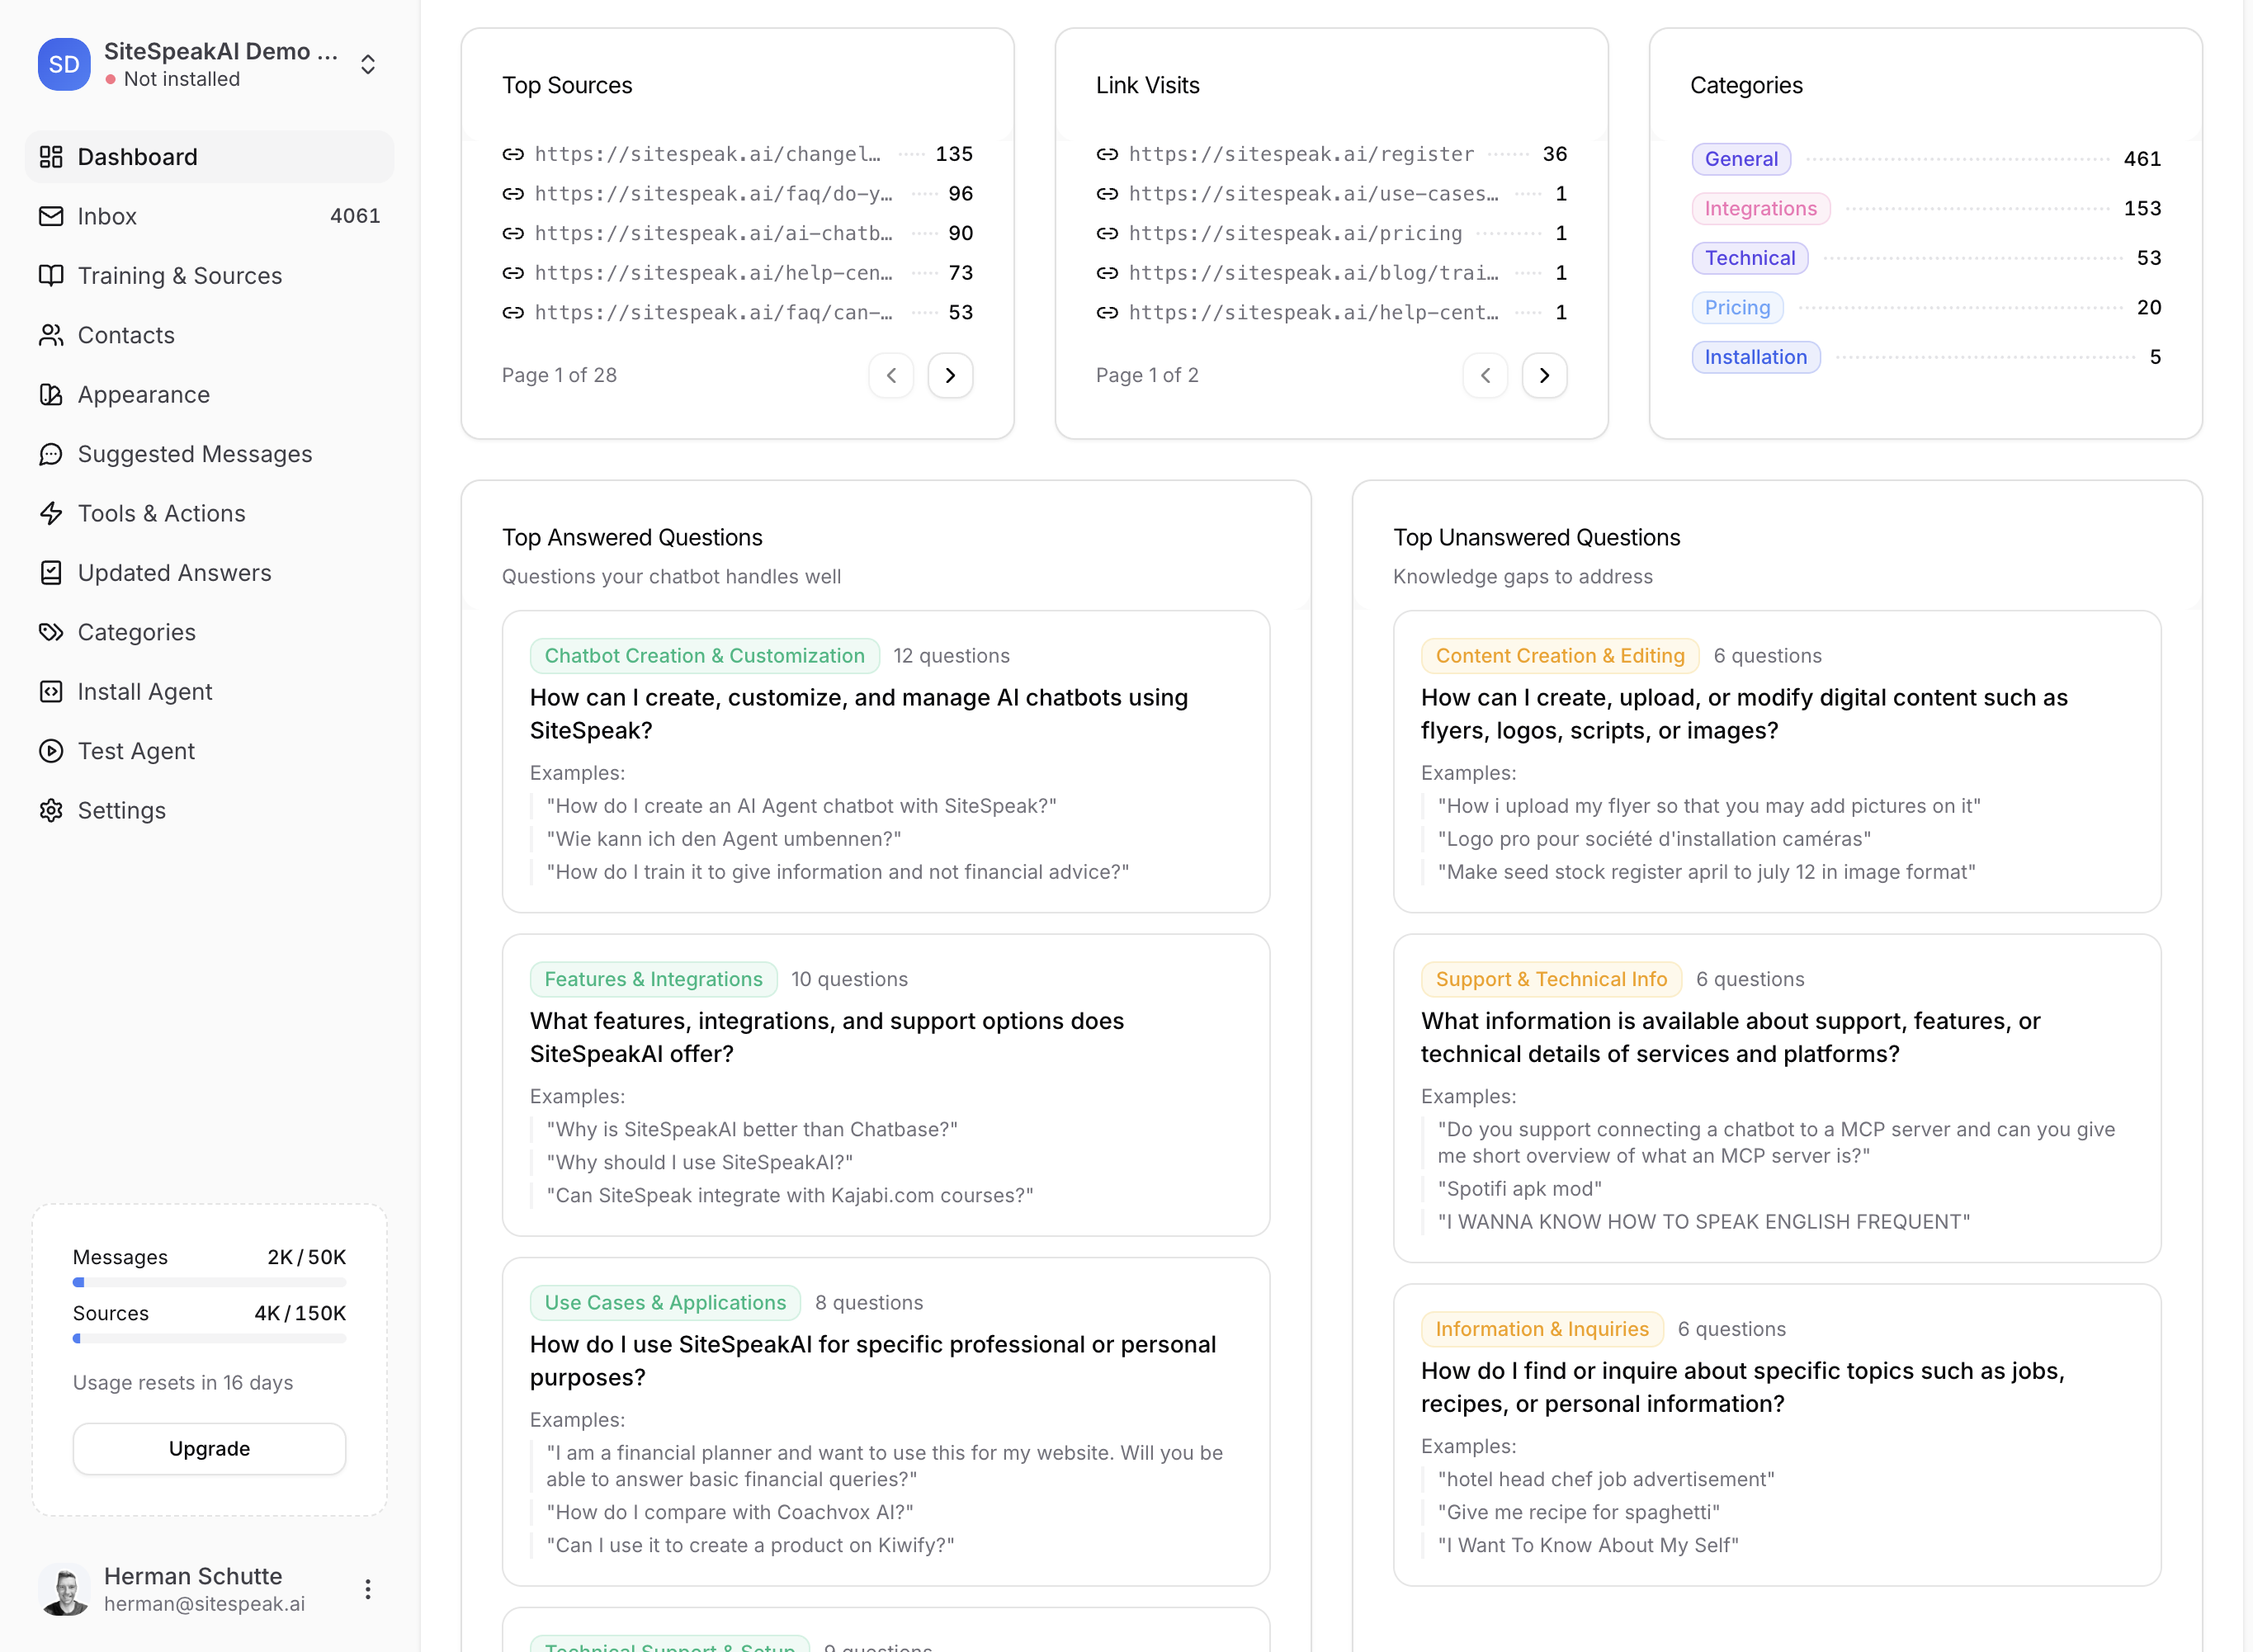
Task: Click the Tools & Actions lightning icon
Action: (x=51, y=513)
